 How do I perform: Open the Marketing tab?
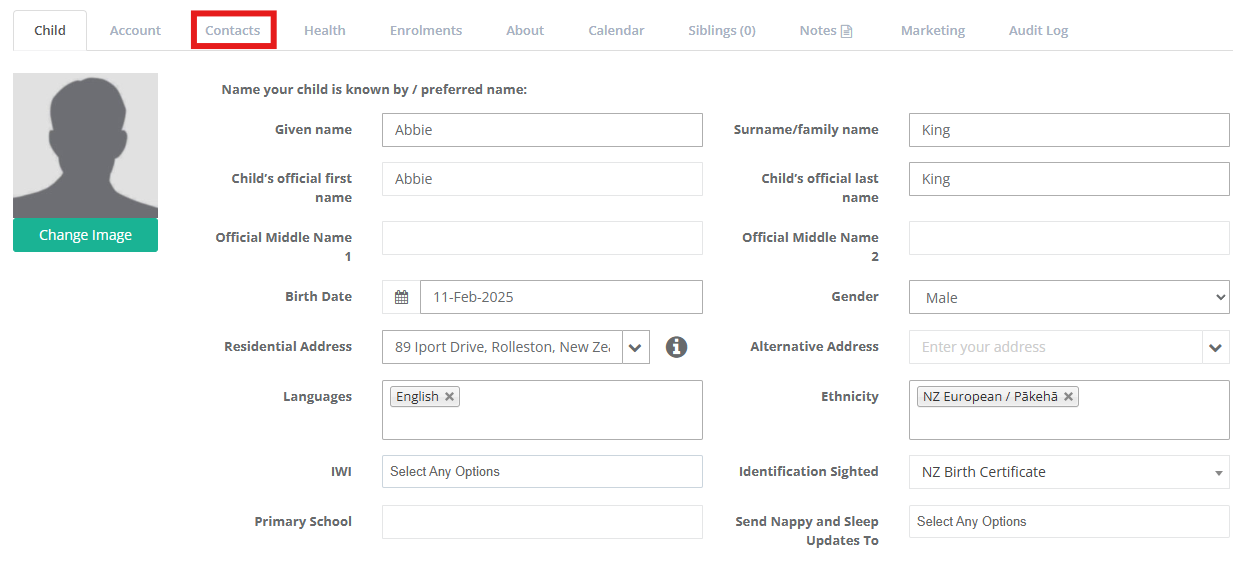933,31
